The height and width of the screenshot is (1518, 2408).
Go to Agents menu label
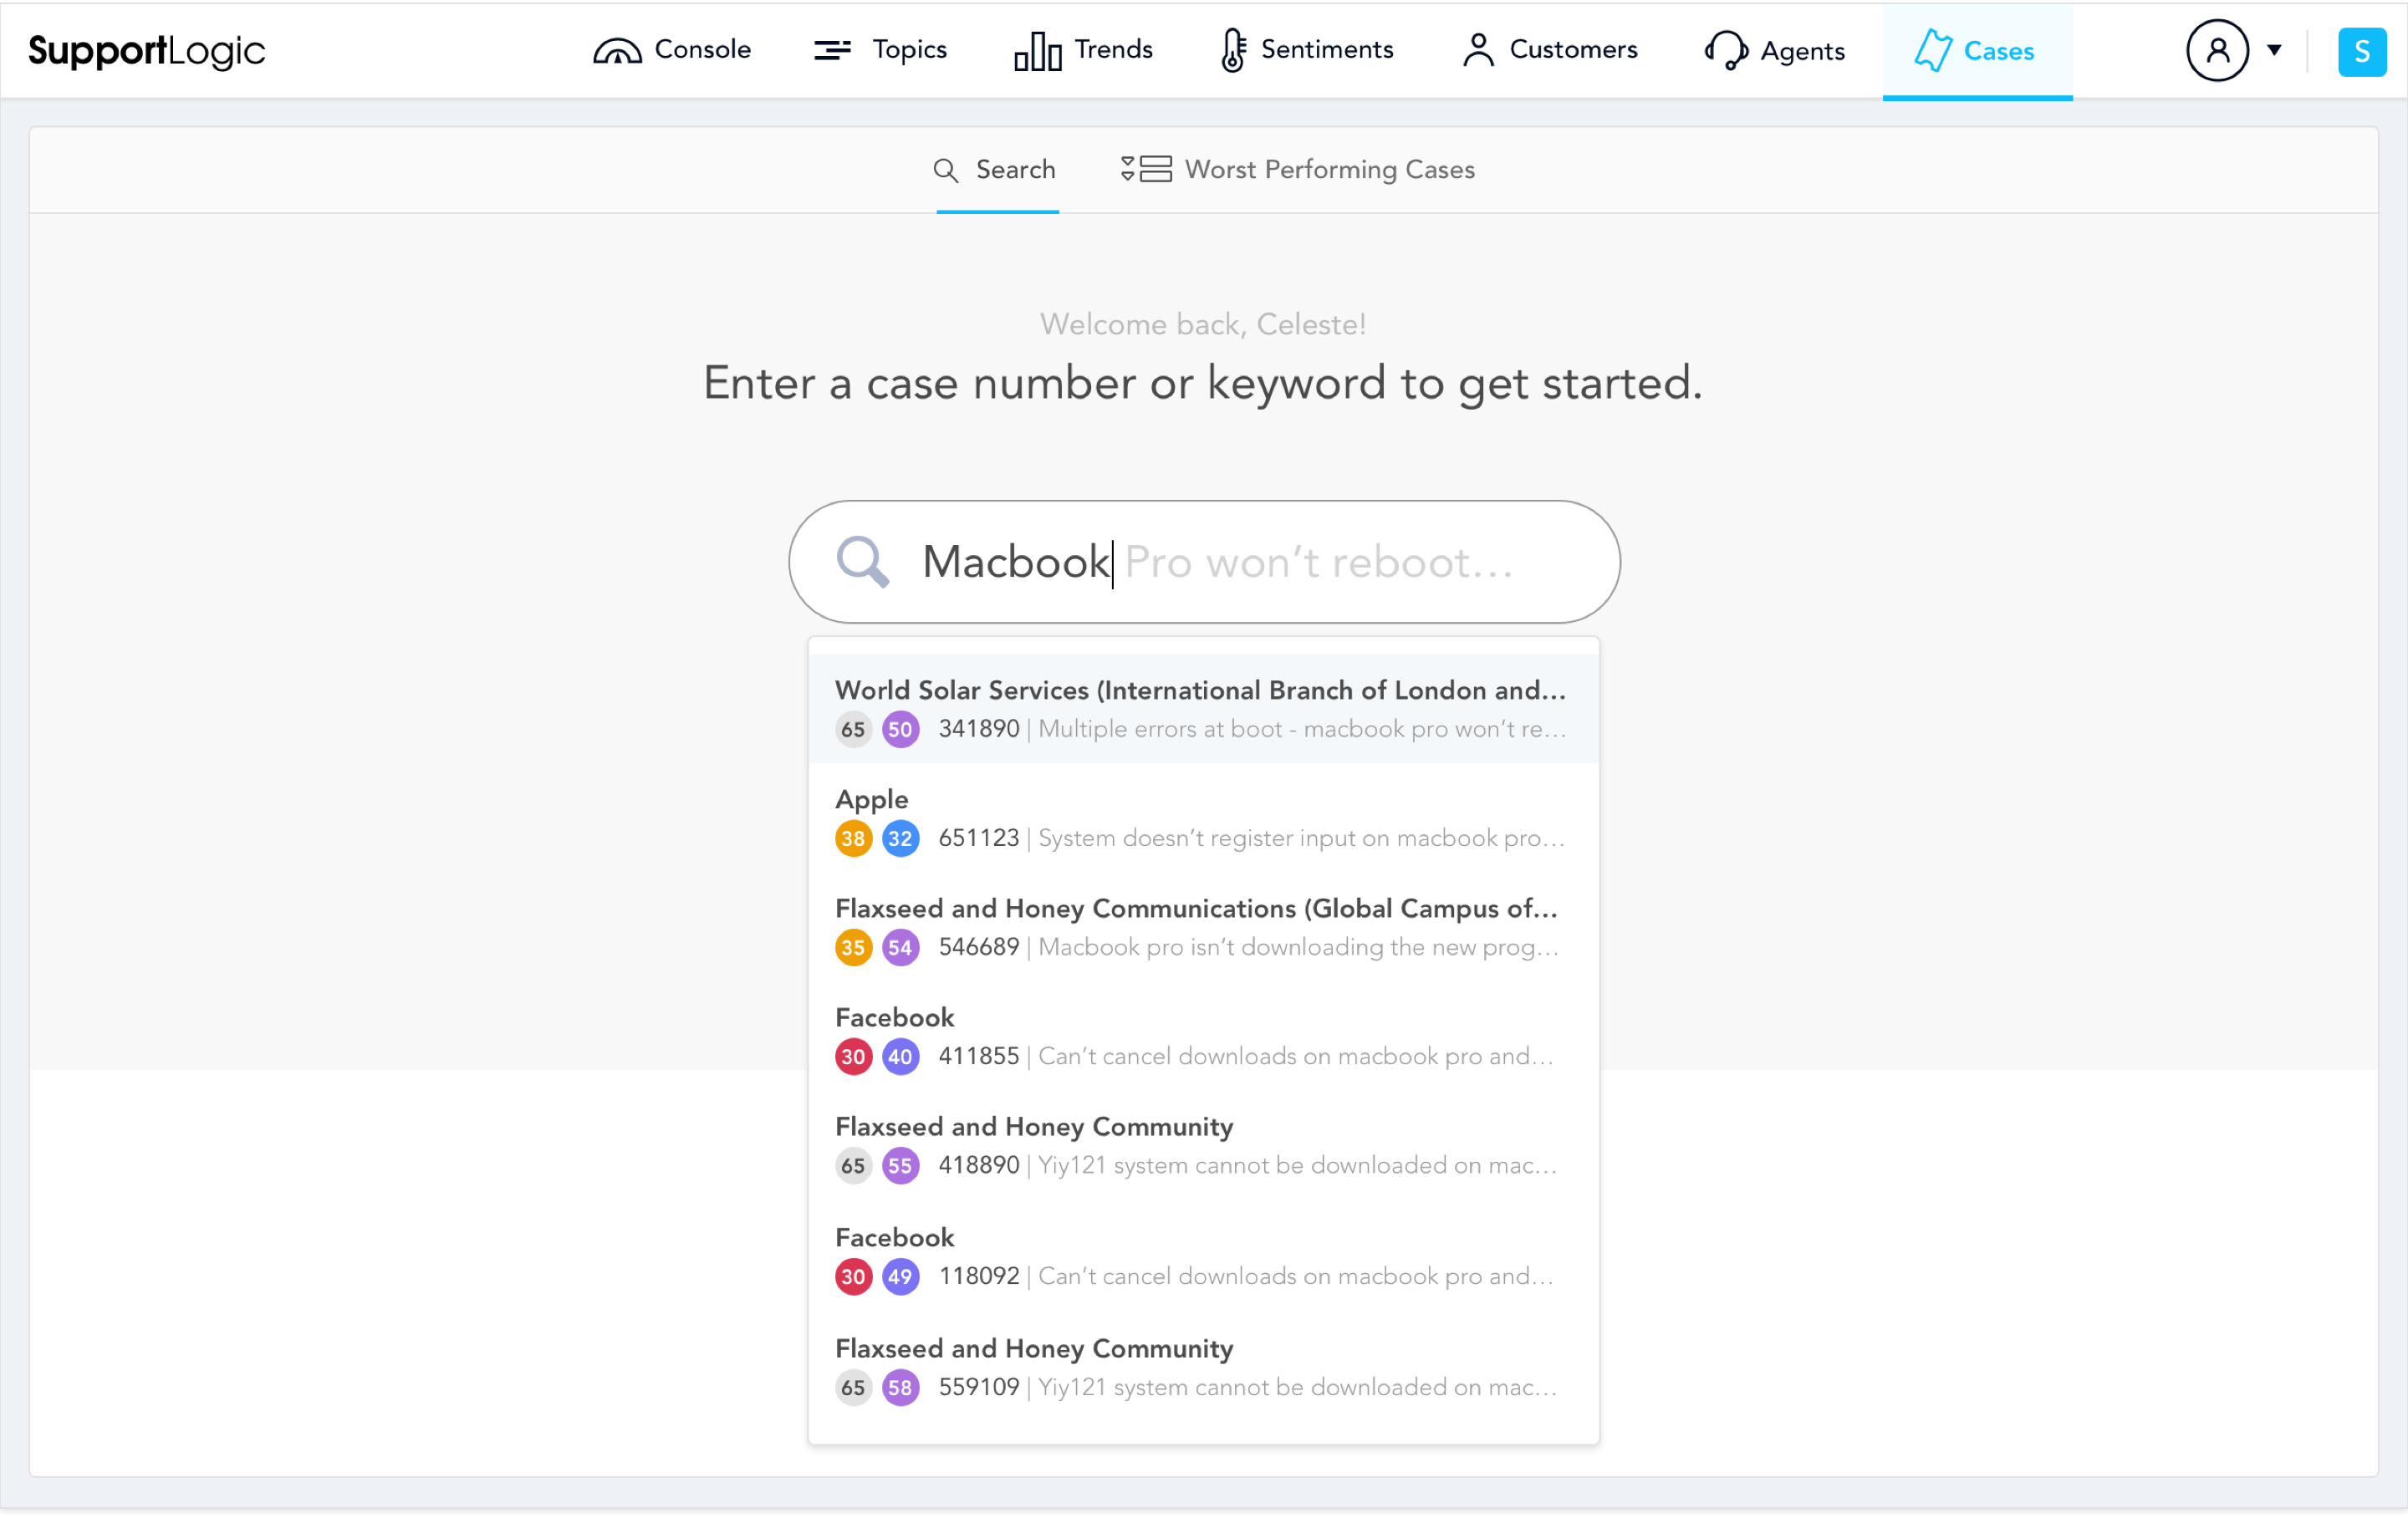[1802, 51]
